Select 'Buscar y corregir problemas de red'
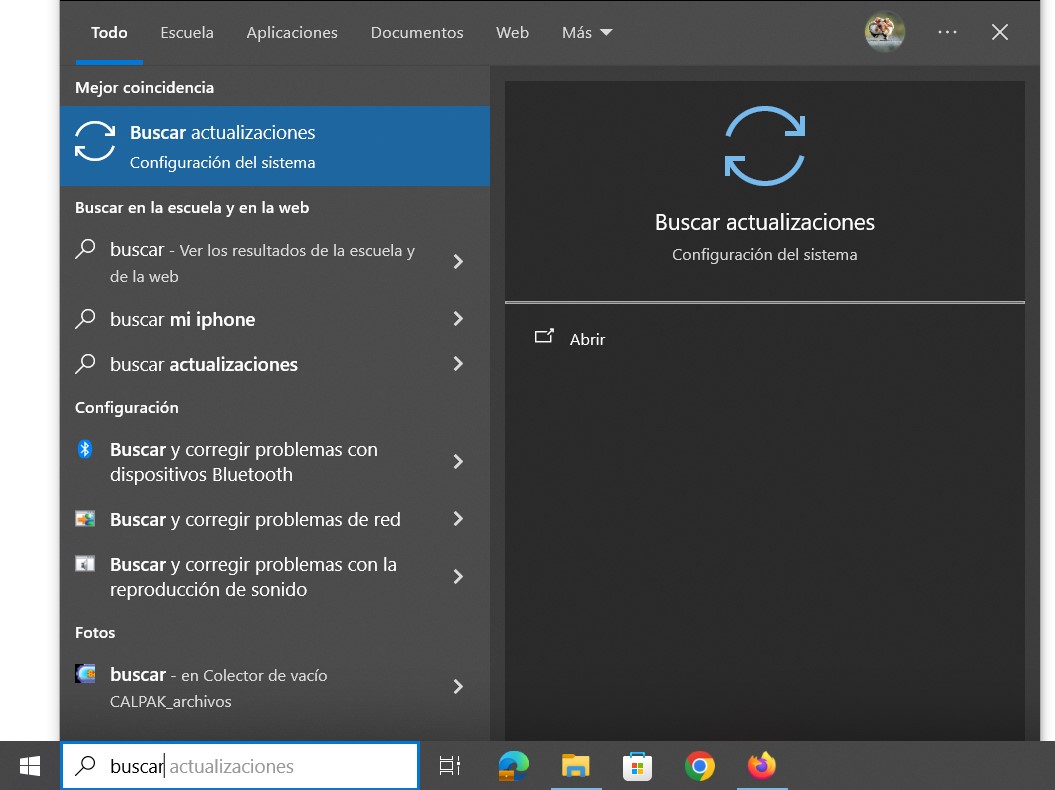Viewport: 1055px width, 790px height. 255,519
